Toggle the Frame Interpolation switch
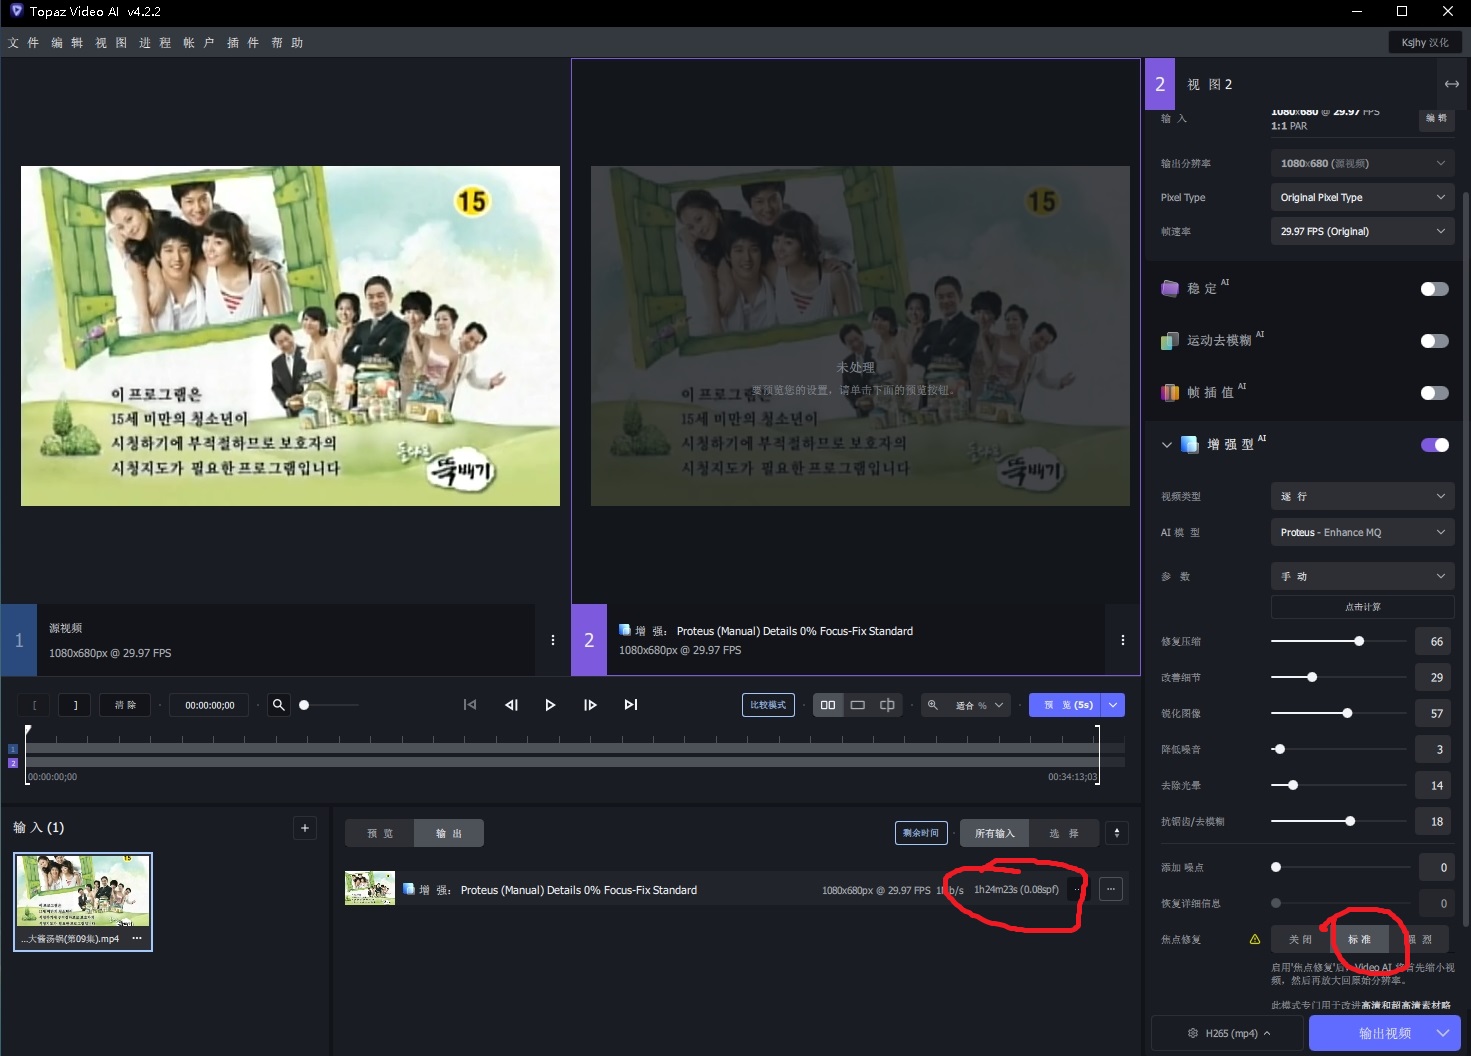1471x1056 pixels. 1434,393
